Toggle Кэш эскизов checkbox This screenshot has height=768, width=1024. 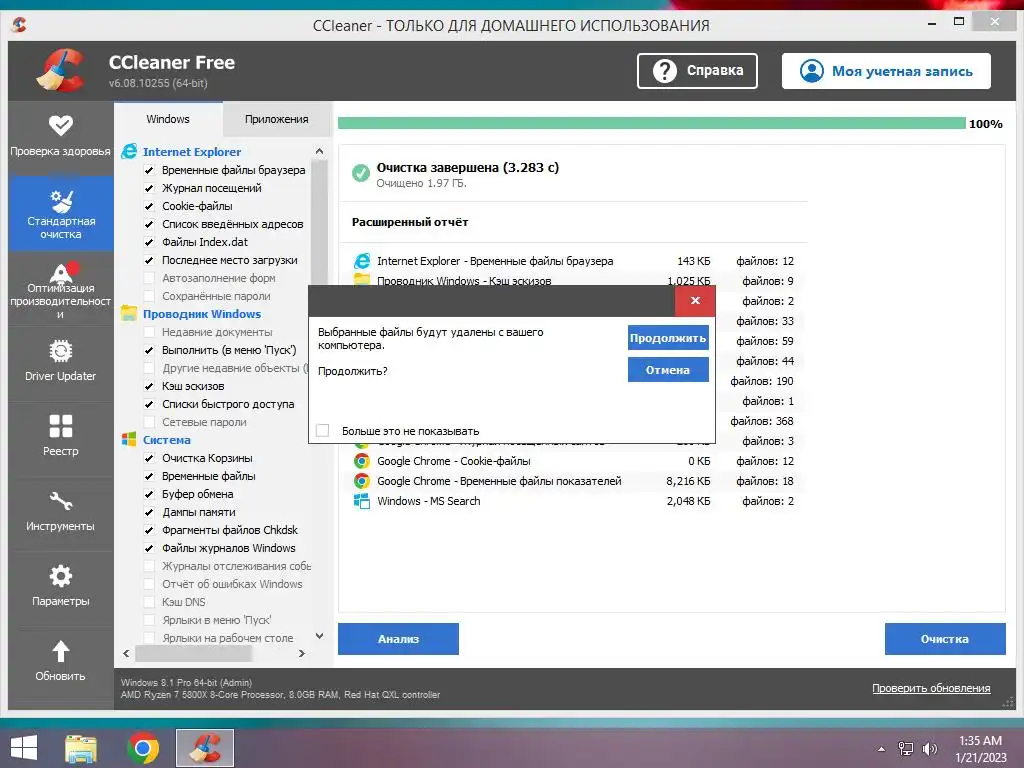pos(149,386)
